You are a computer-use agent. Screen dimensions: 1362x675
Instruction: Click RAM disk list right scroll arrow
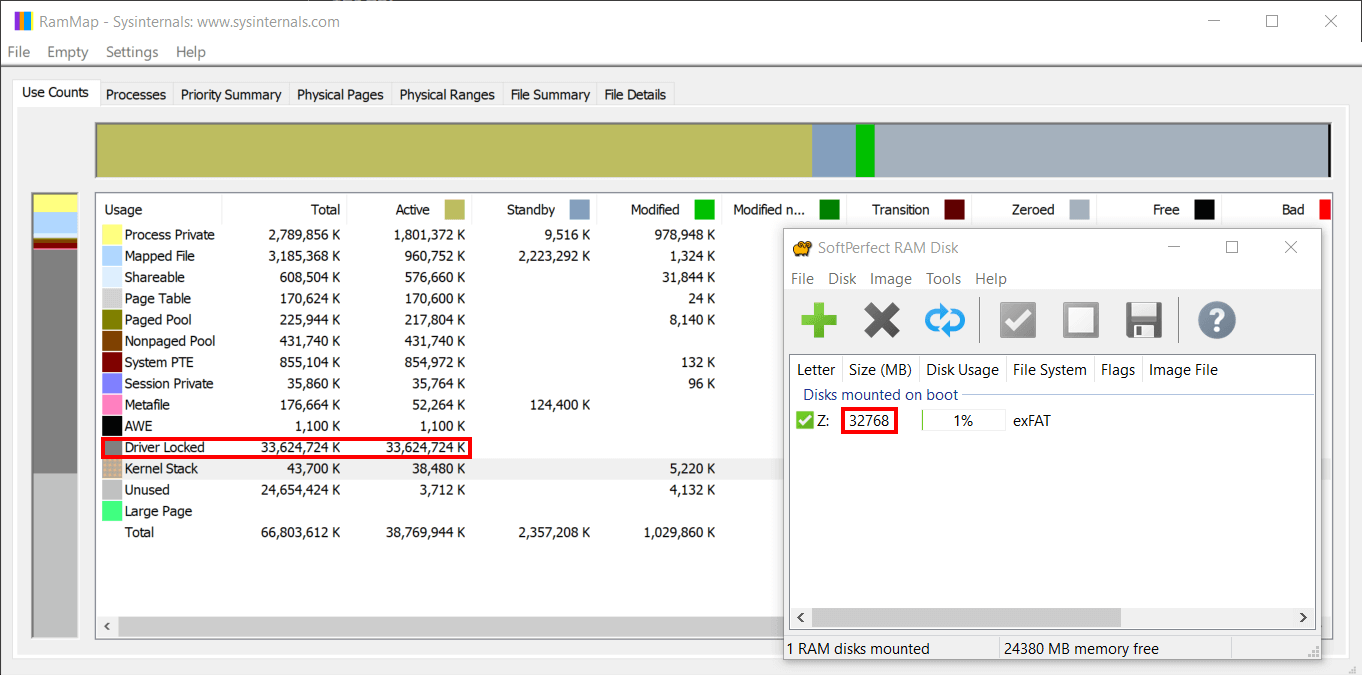(x=1304, y=618)
